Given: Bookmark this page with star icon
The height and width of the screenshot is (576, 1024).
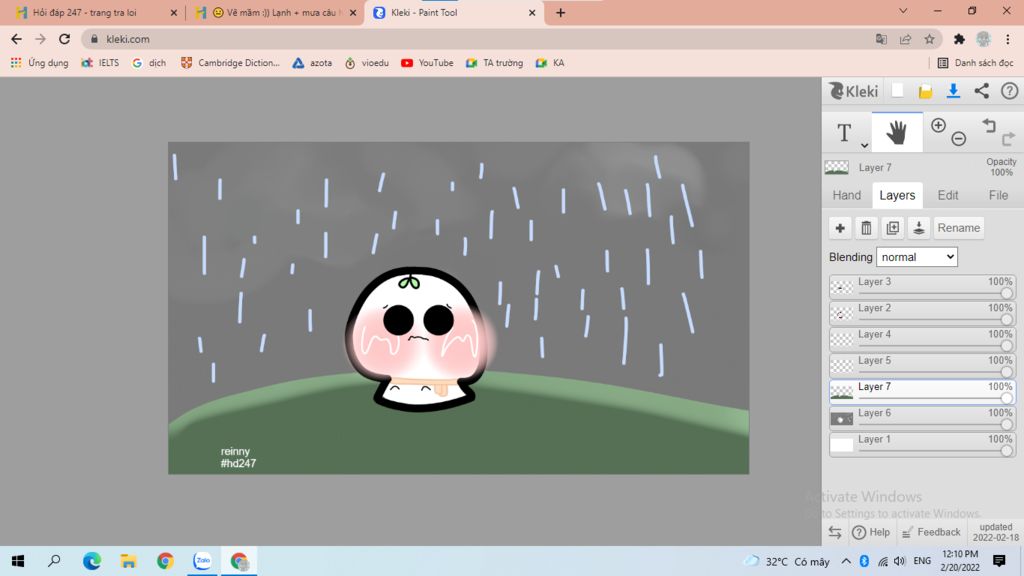Looking at the screenshot, I should pos(929,39).
